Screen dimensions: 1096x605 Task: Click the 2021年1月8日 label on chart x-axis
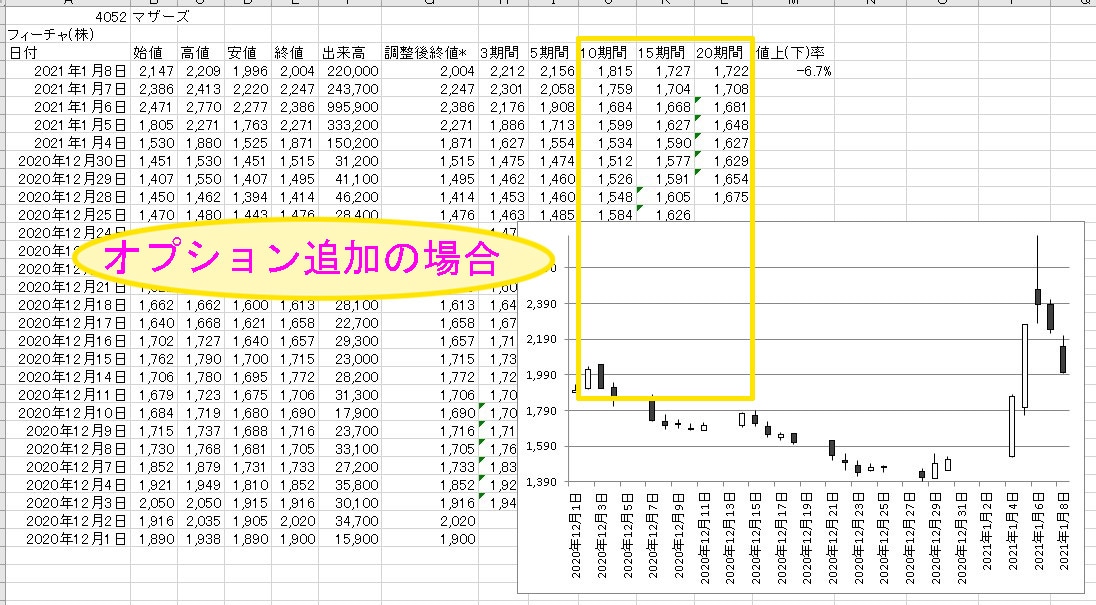point(1064,534)
